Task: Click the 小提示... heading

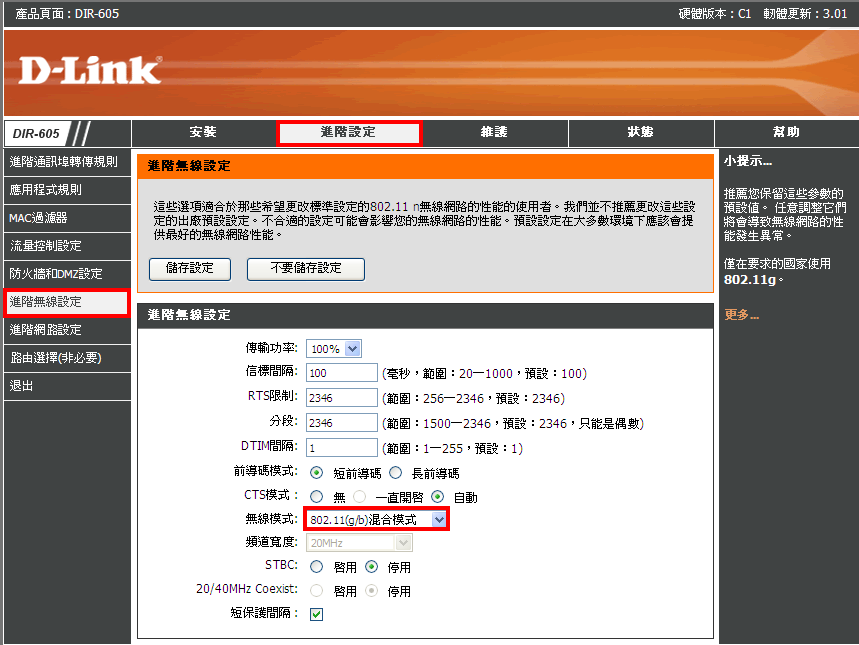Action: click(x=748, y=161)
